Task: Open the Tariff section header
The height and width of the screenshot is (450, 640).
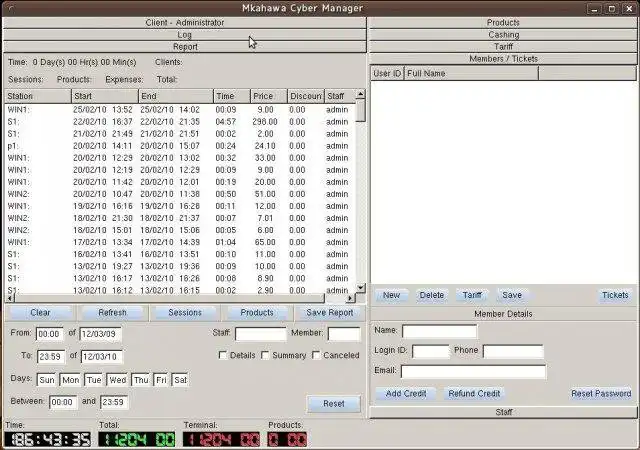Action: [503, 47]
